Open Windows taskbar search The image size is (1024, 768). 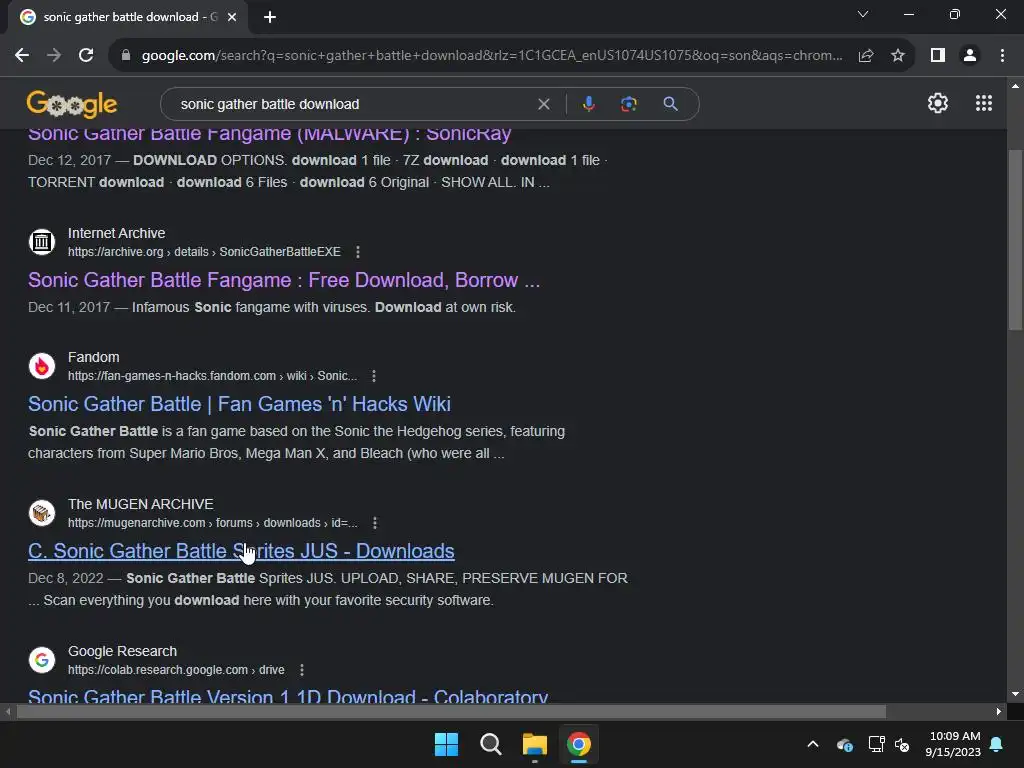click(x=490, y=744)
